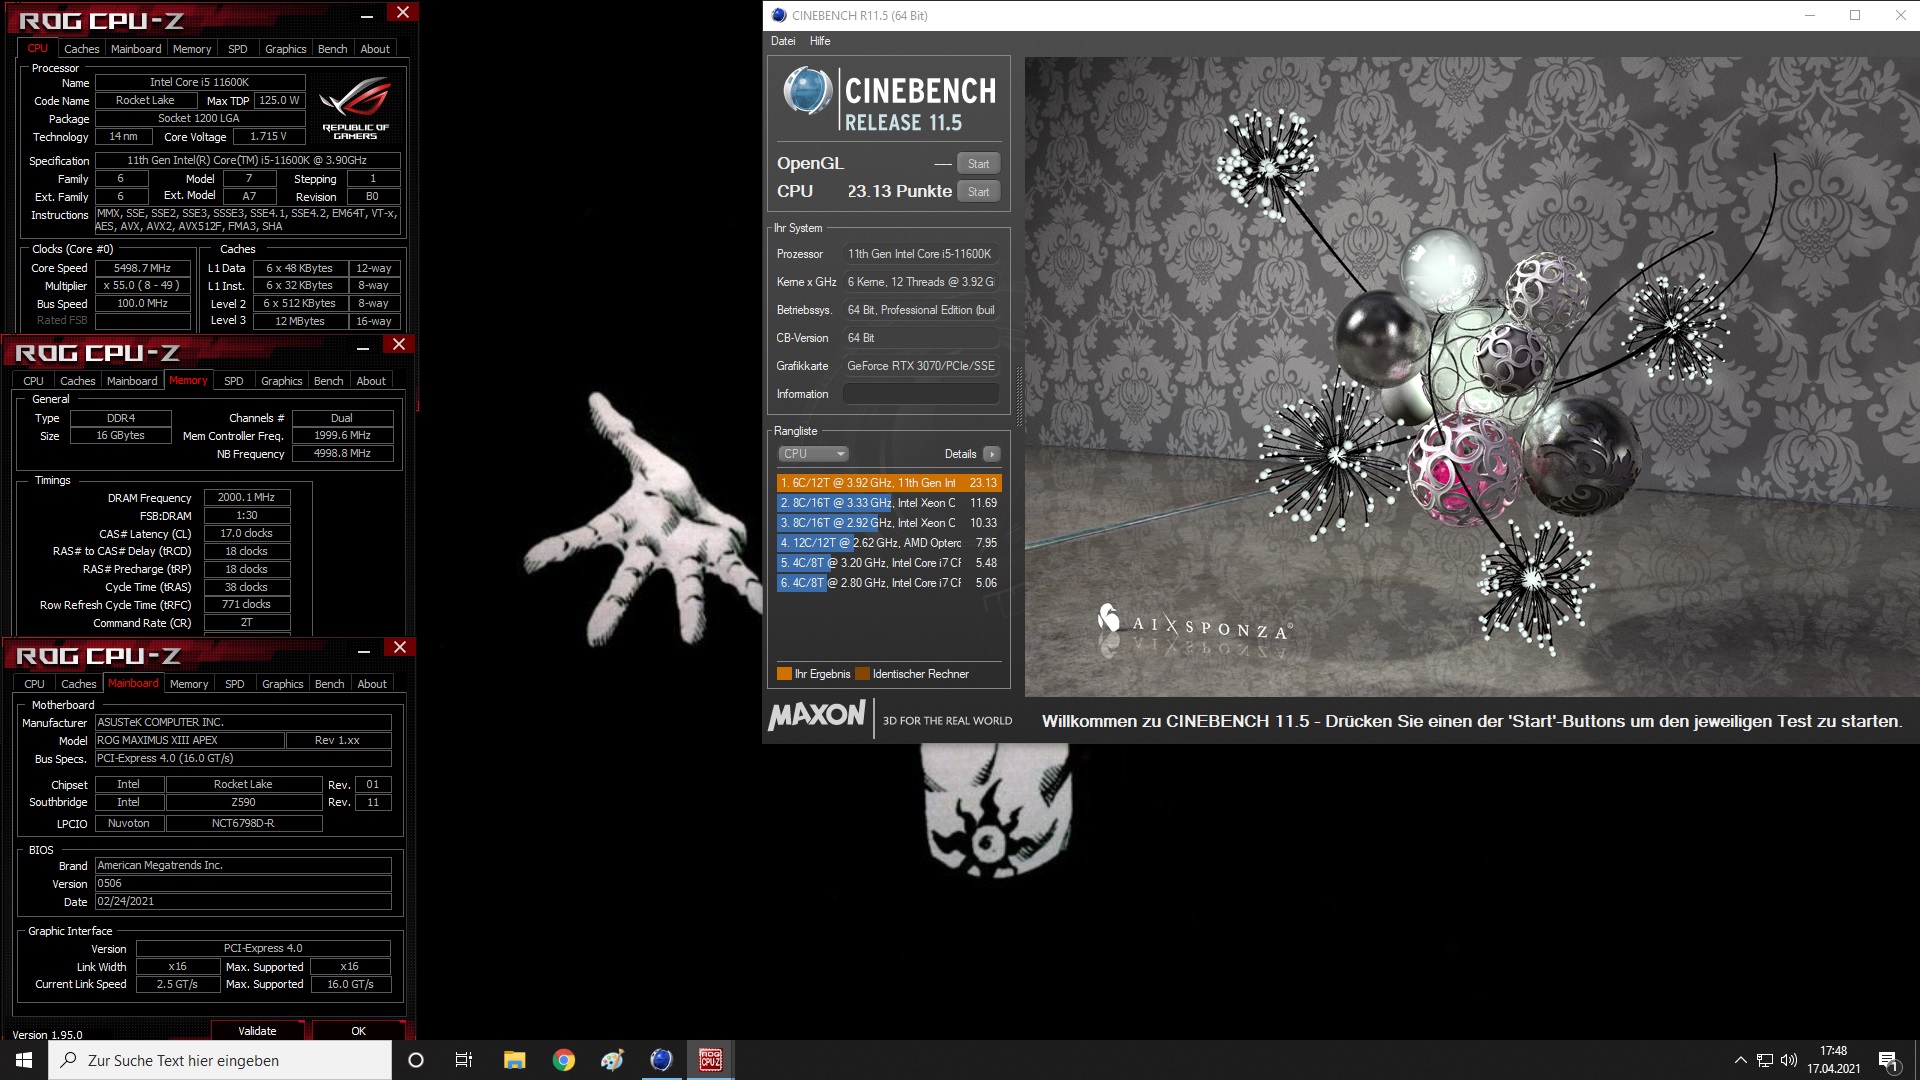Click the Validate button in CPU-Z

pos(257,1031)
